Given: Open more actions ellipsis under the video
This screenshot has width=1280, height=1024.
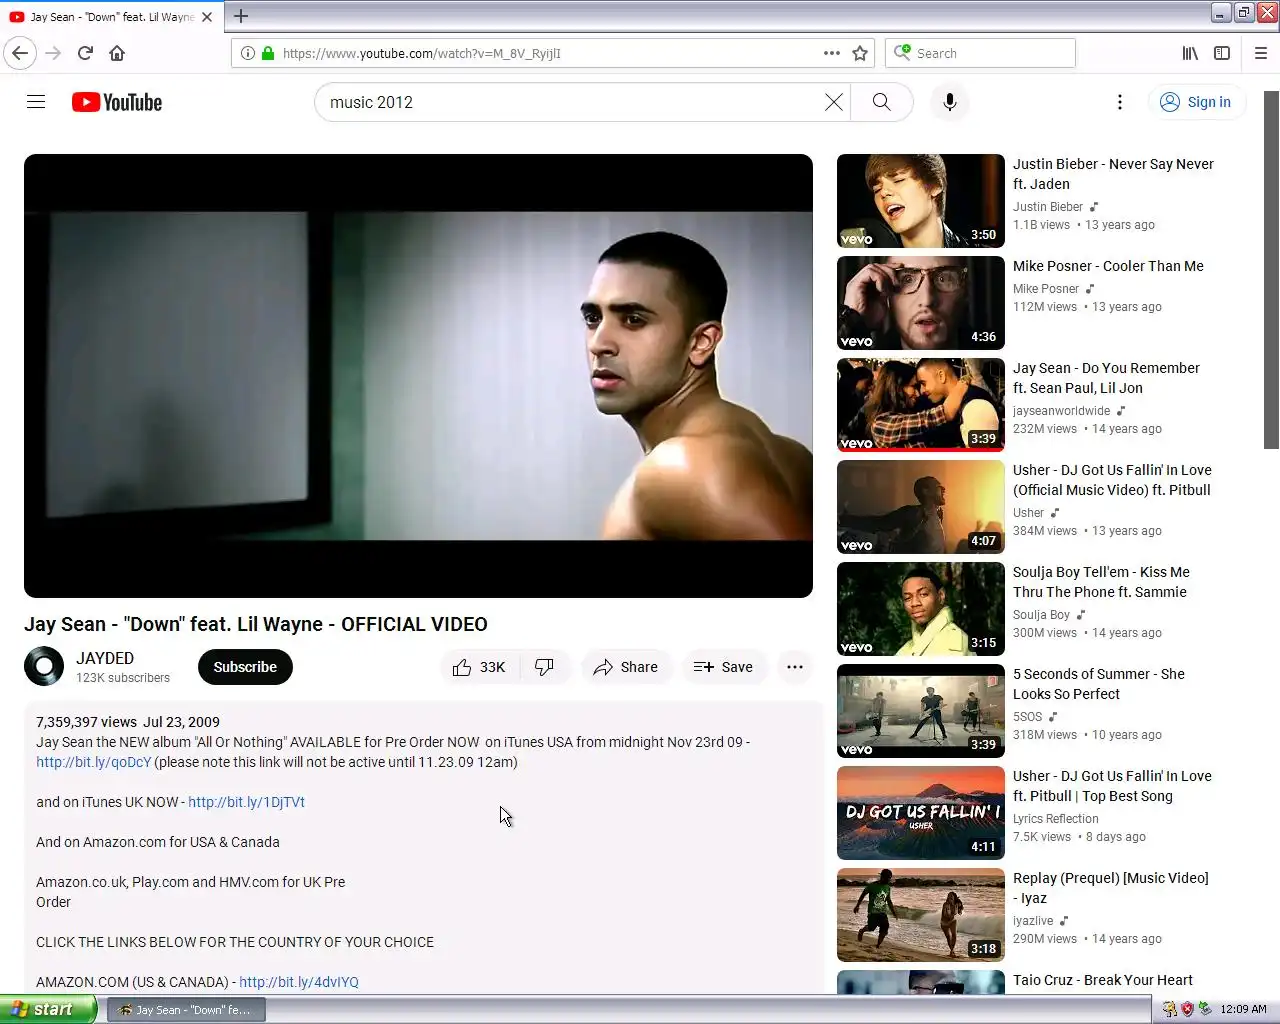Looking at the screenshot, I should 795,667.
